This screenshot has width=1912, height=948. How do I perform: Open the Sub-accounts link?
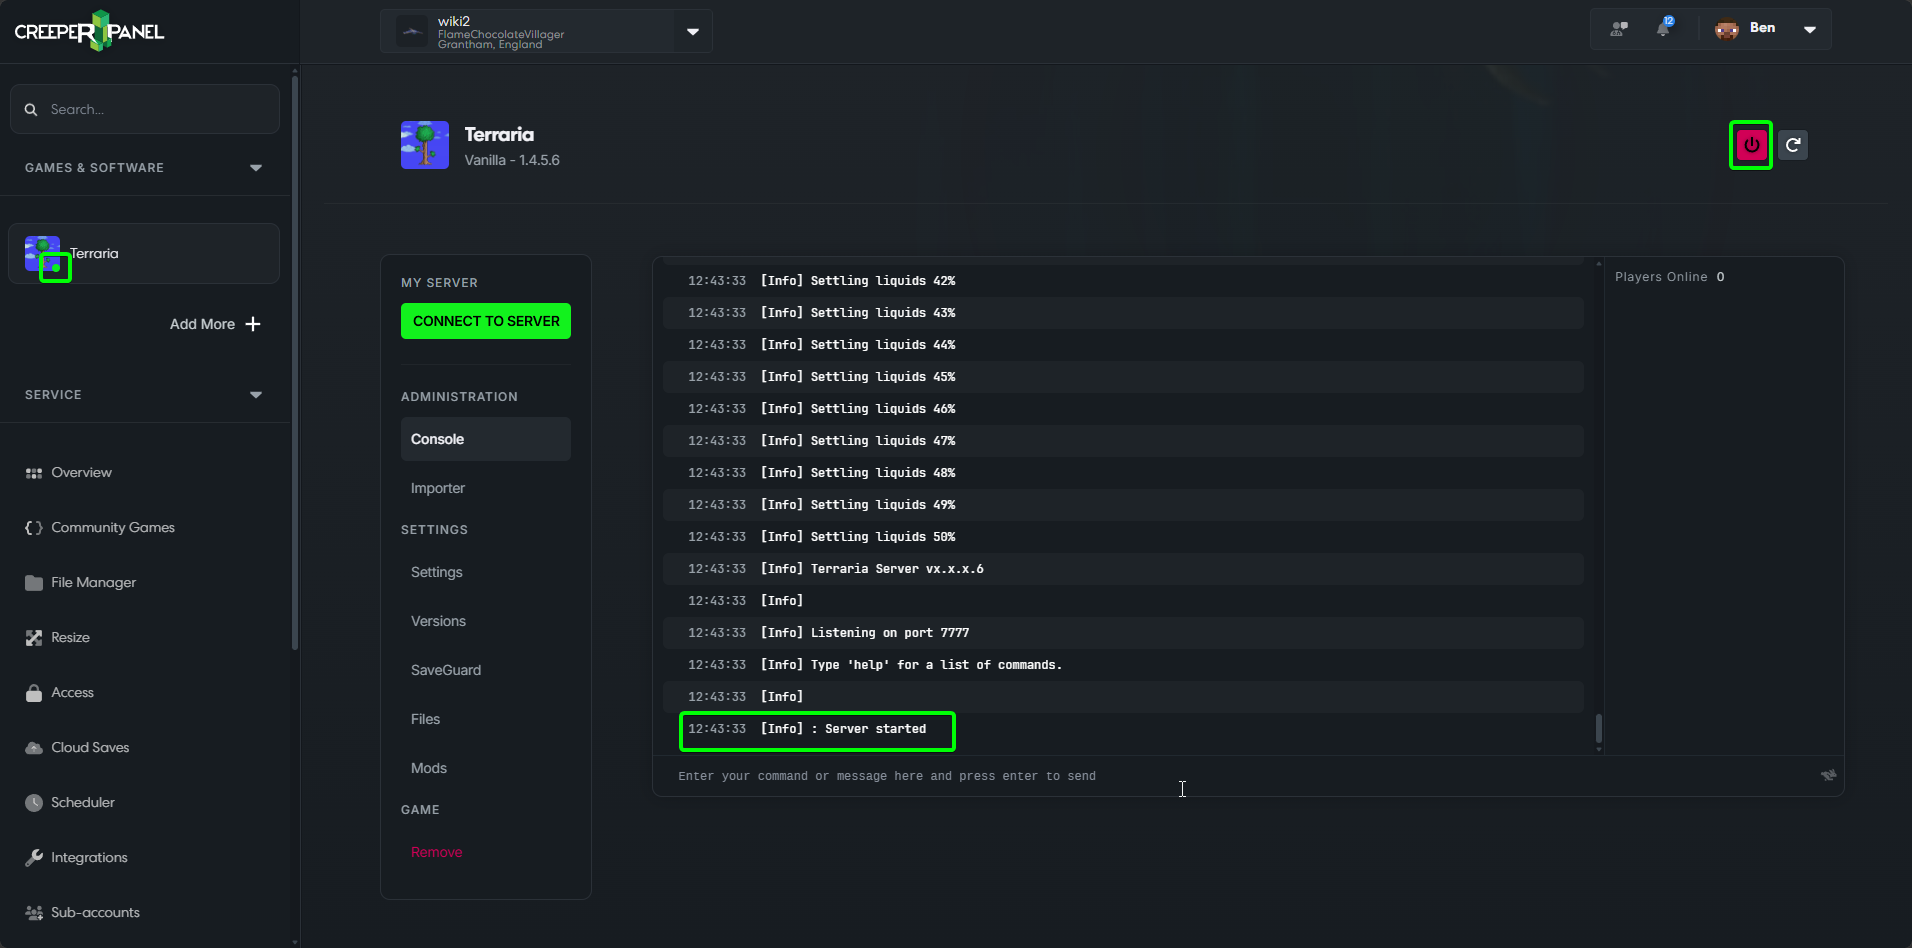(x=95, y=913)
